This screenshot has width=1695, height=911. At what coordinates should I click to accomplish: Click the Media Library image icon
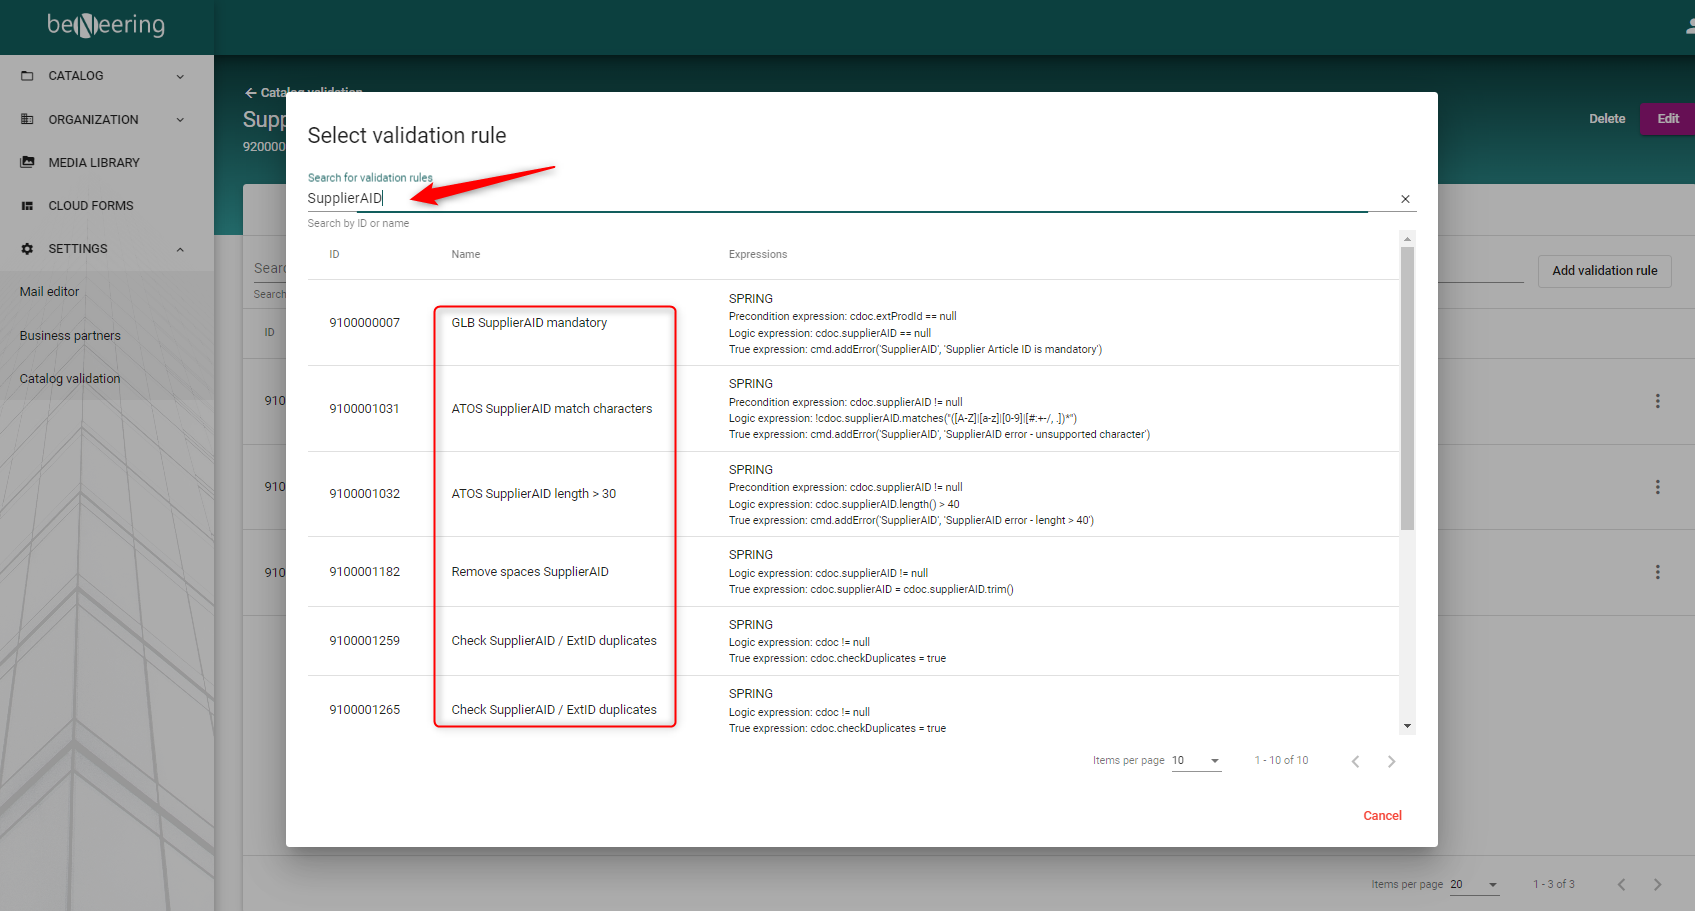27,162
